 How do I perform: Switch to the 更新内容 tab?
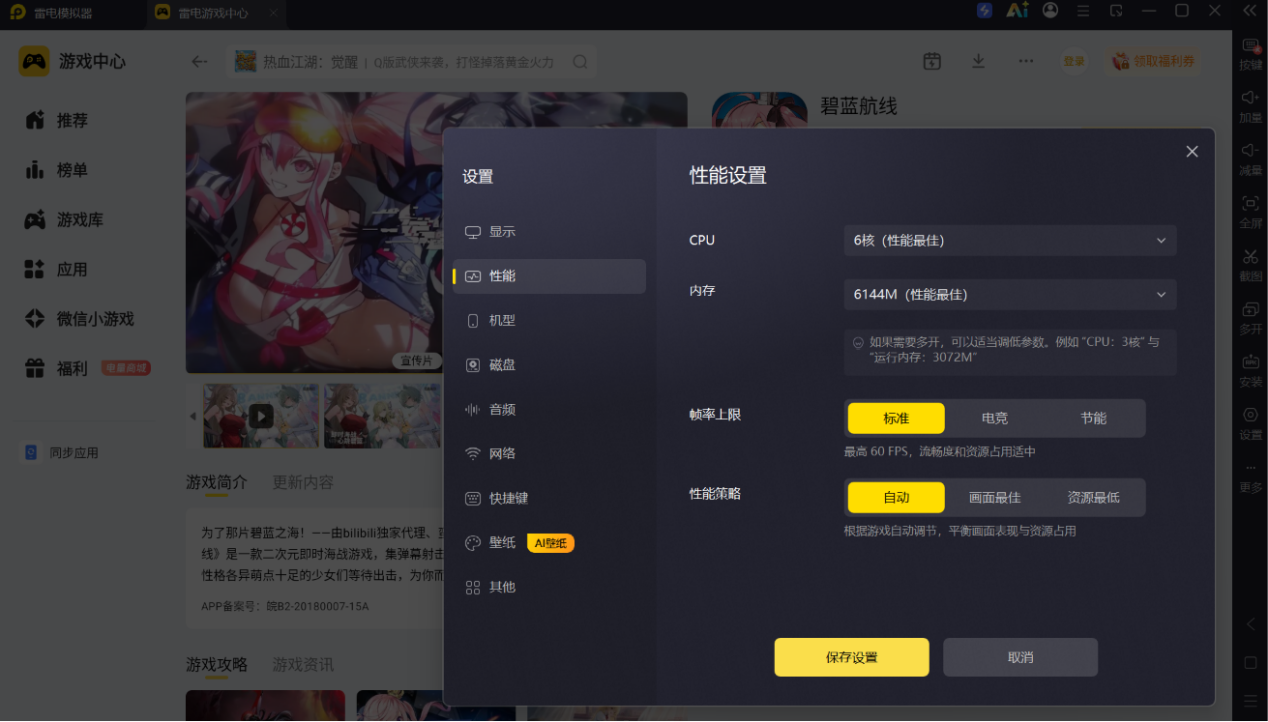tap(303, 482)
